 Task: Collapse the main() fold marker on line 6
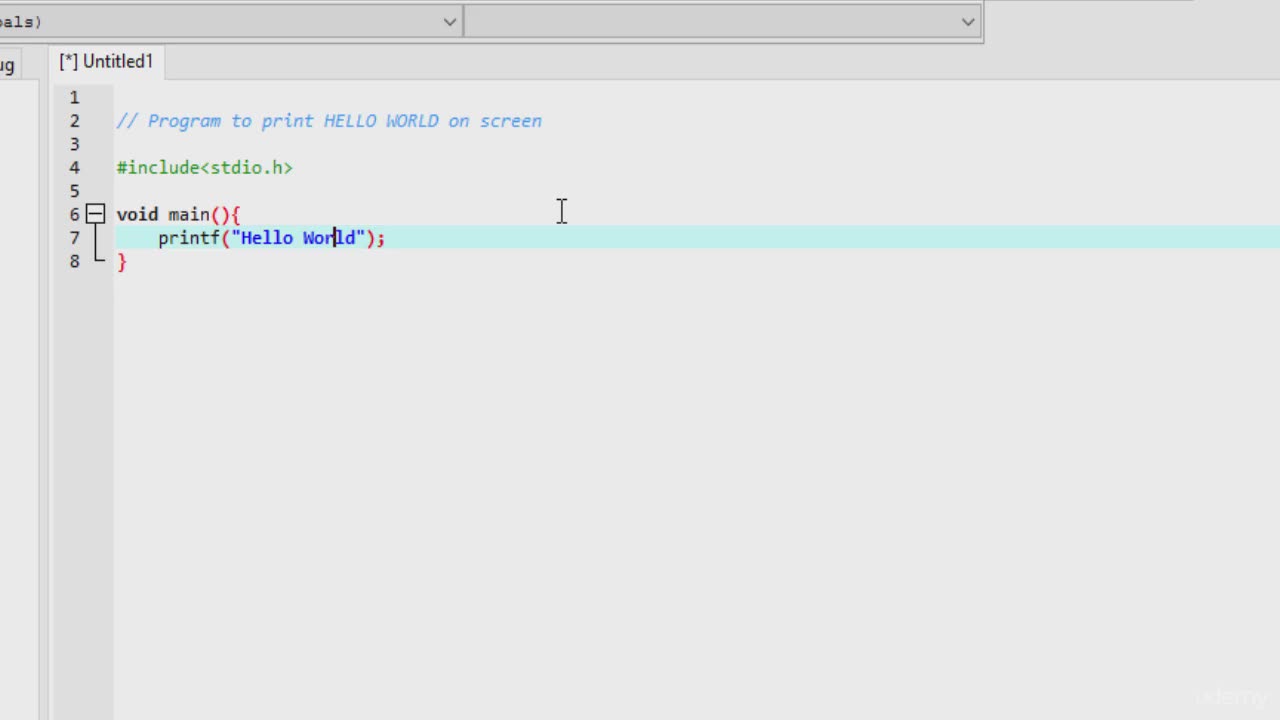coord(95,214)
